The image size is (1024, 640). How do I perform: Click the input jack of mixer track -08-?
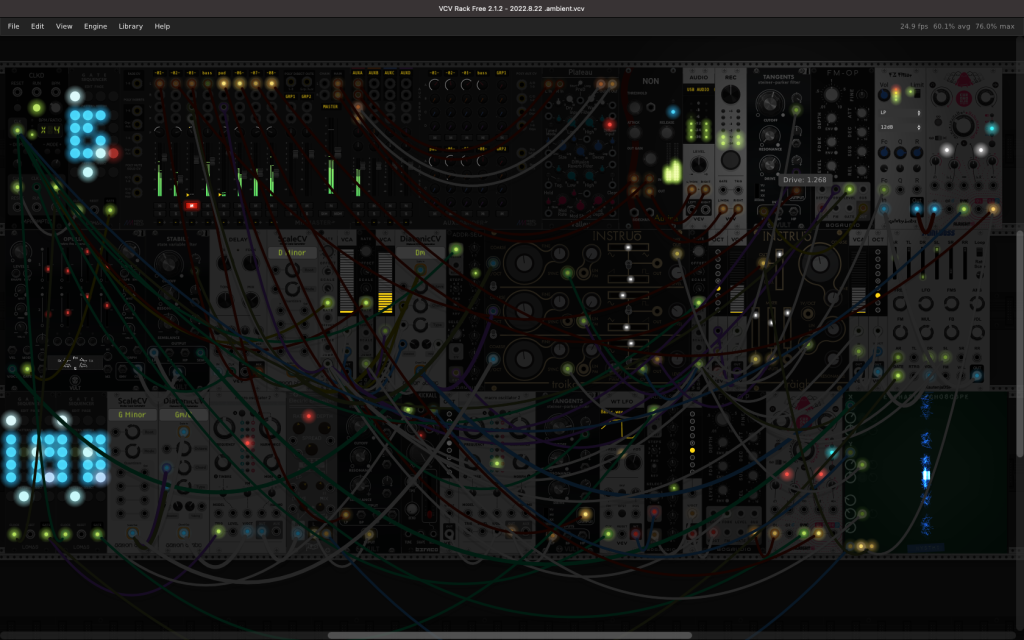coord(271,84)
